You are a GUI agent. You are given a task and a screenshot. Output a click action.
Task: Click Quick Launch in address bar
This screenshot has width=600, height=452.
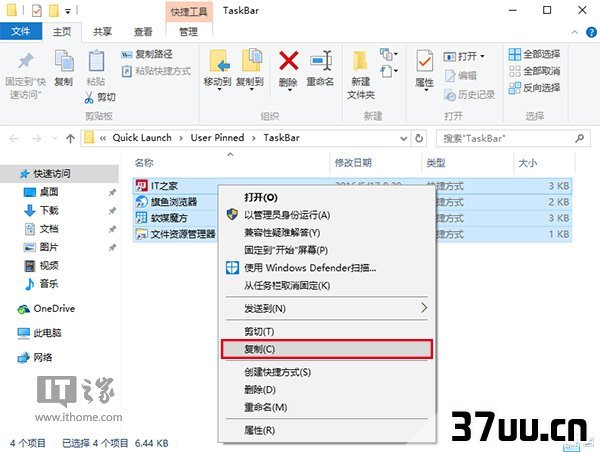[x=142, y=138]
